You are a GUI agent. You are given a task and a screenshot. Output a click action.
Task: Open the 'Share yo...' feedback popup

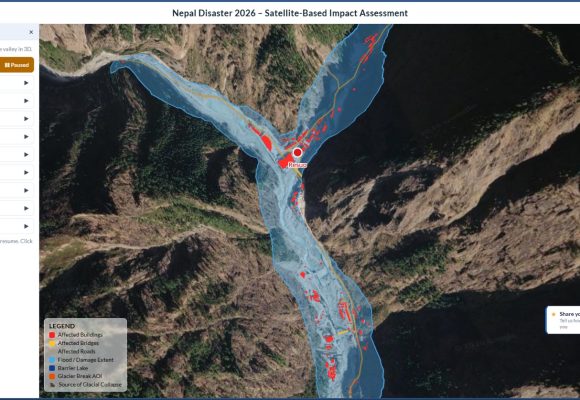click(x=563, y=320)
